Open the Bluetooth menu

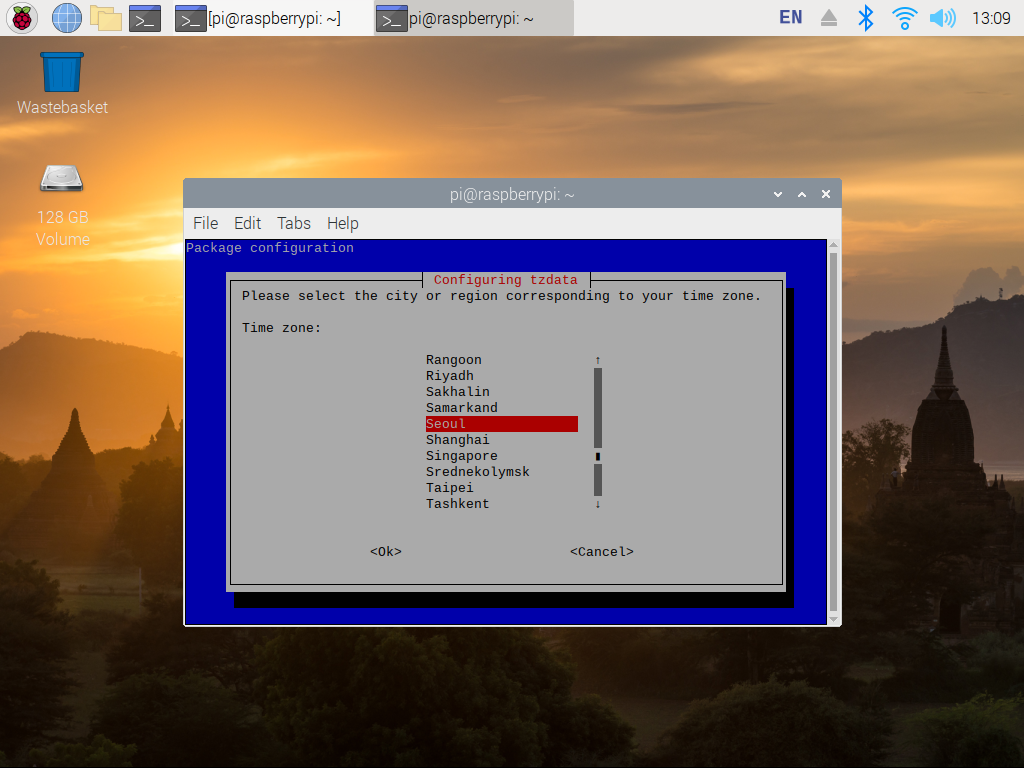[x=865, y=18]
